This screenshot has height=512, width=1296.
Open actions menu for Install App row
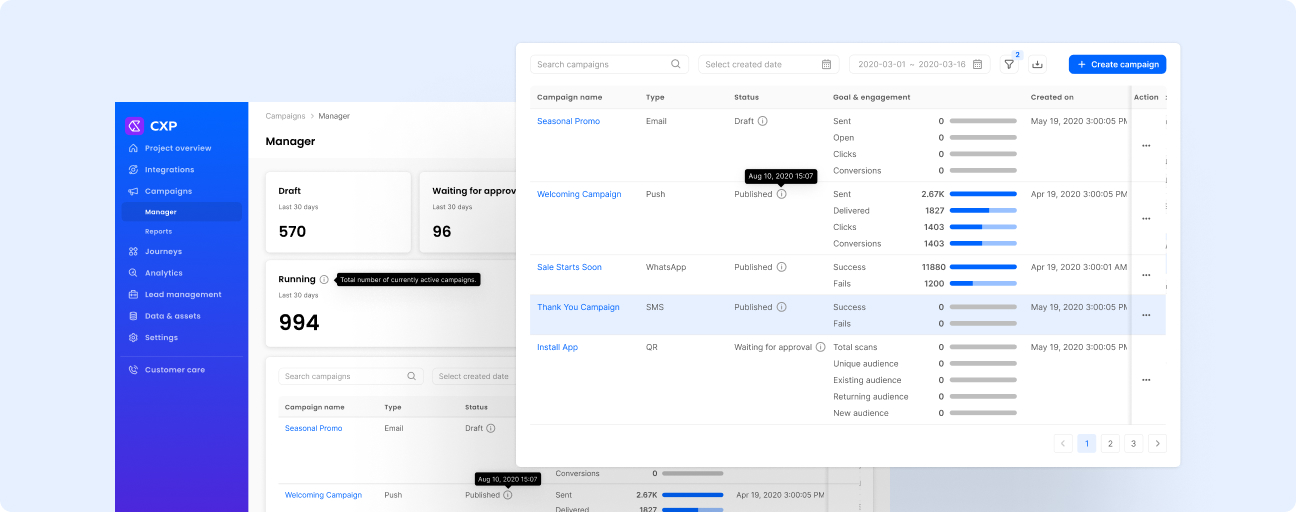(x=1146, y=380)
